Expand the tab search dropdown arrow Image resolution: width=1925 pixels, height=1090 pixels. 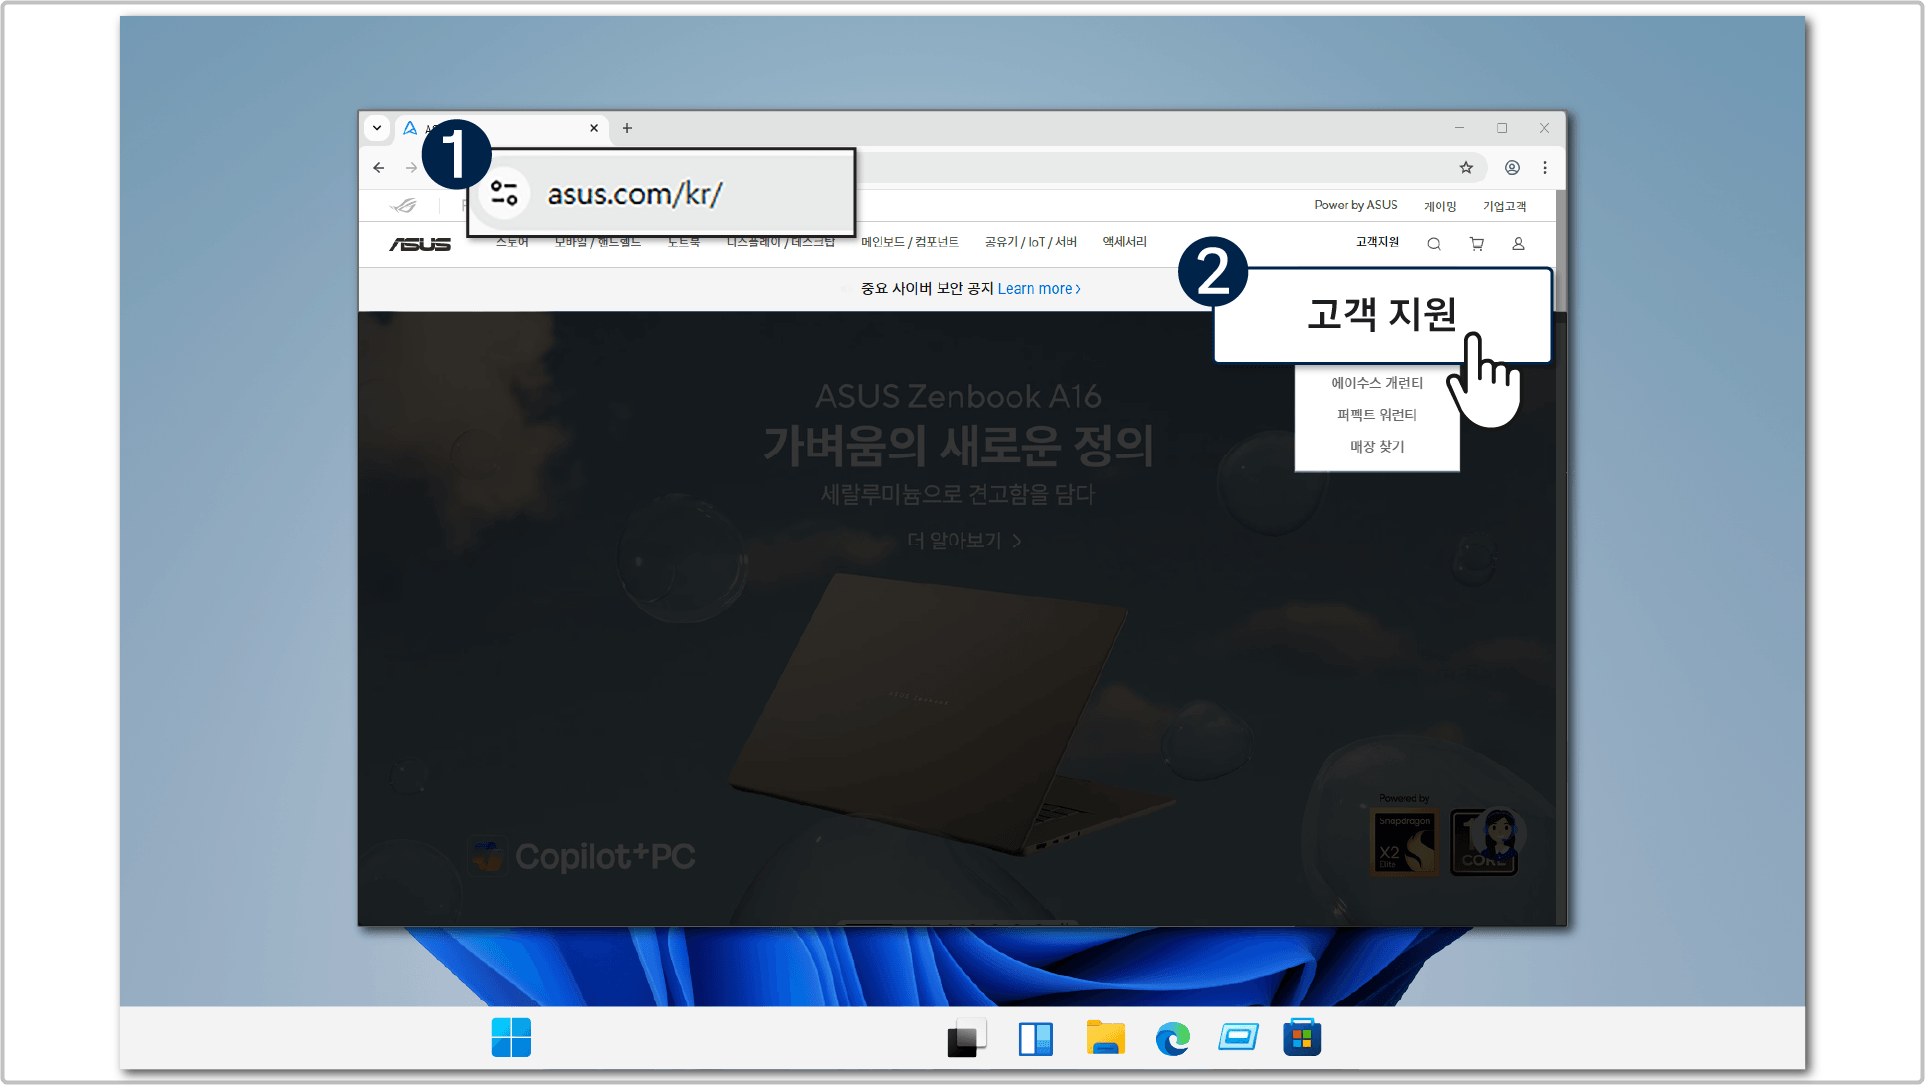point(377,128)
